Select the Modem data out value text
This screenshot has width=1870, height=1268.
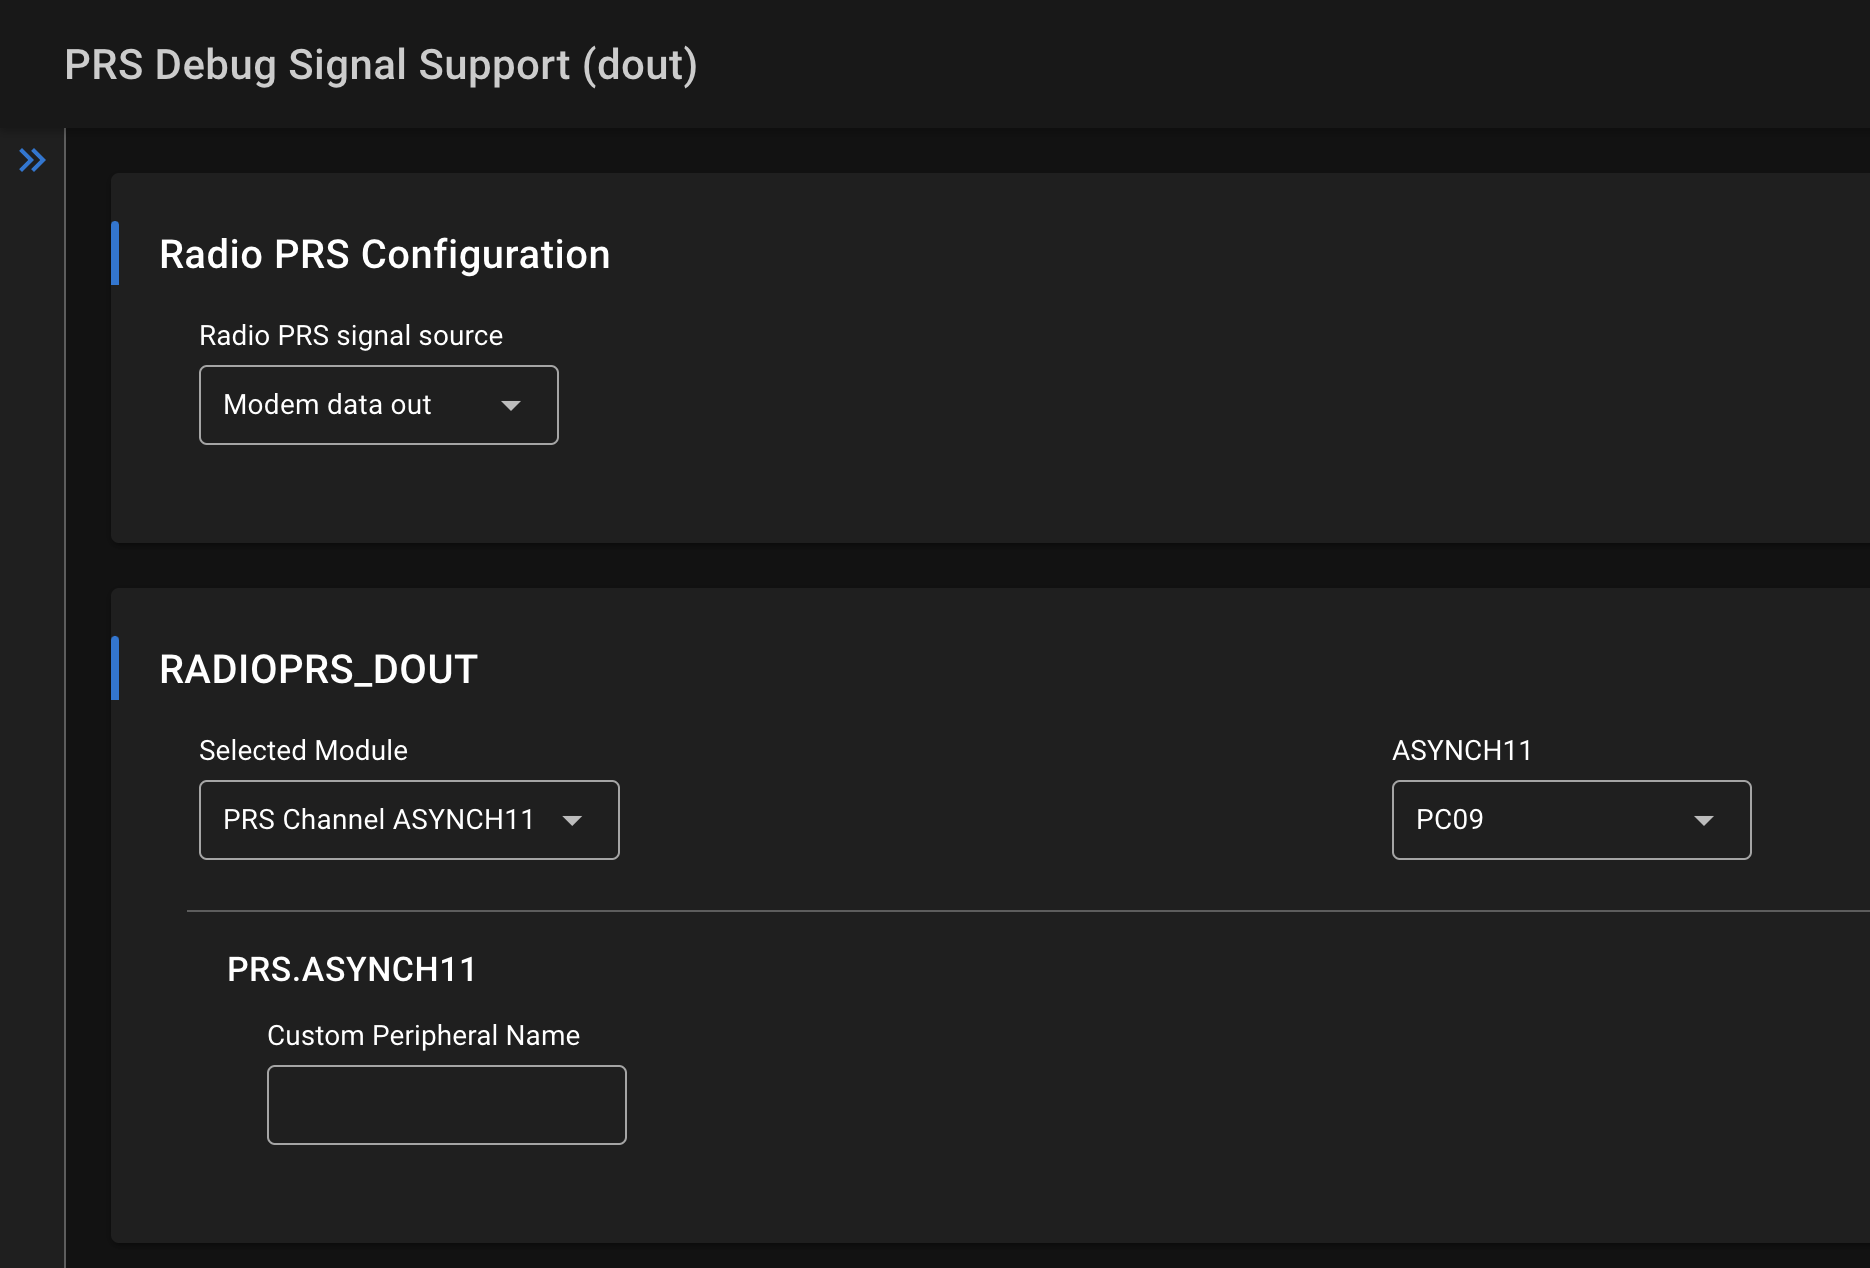pos(326,404)
